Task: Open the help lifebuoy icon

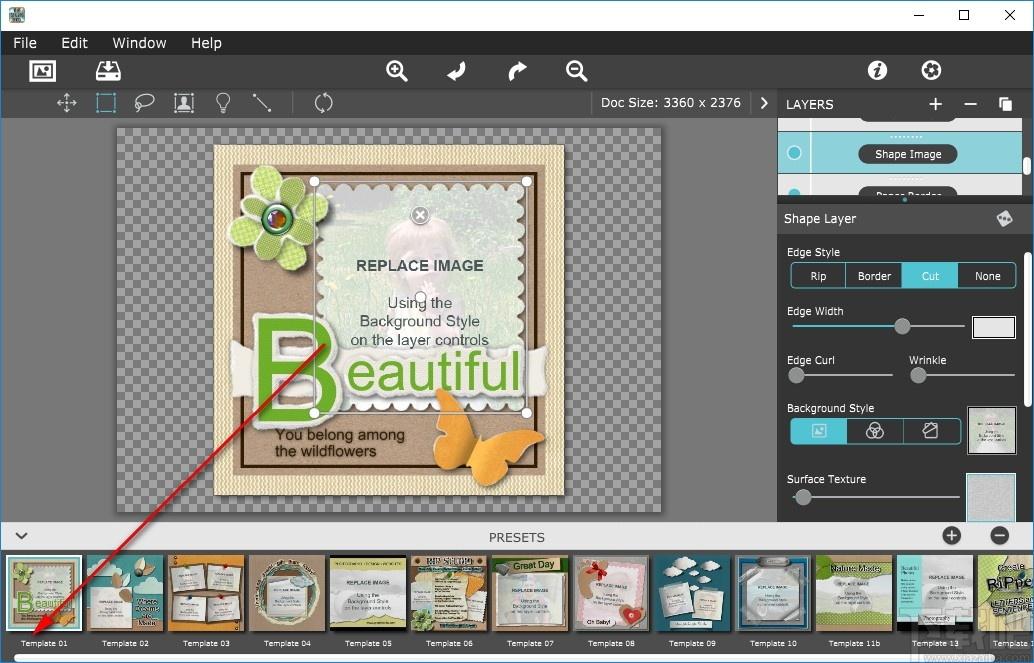Action: (x=931, y=70)
